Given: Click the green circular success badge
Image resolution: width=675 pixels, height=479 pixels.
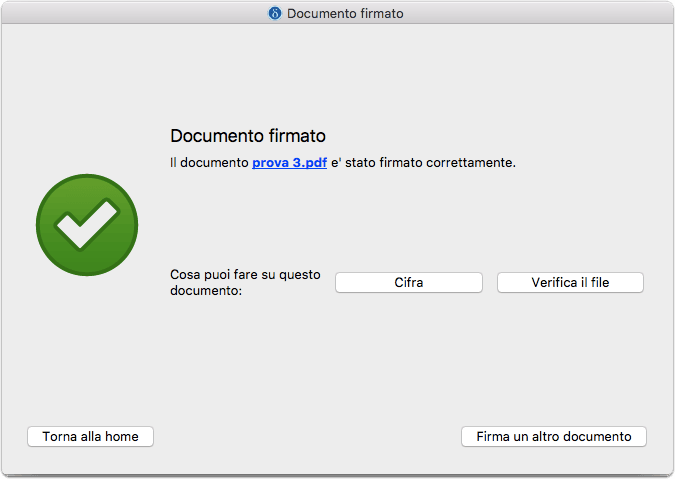Looking at the screenshot, I should [87, 225].
